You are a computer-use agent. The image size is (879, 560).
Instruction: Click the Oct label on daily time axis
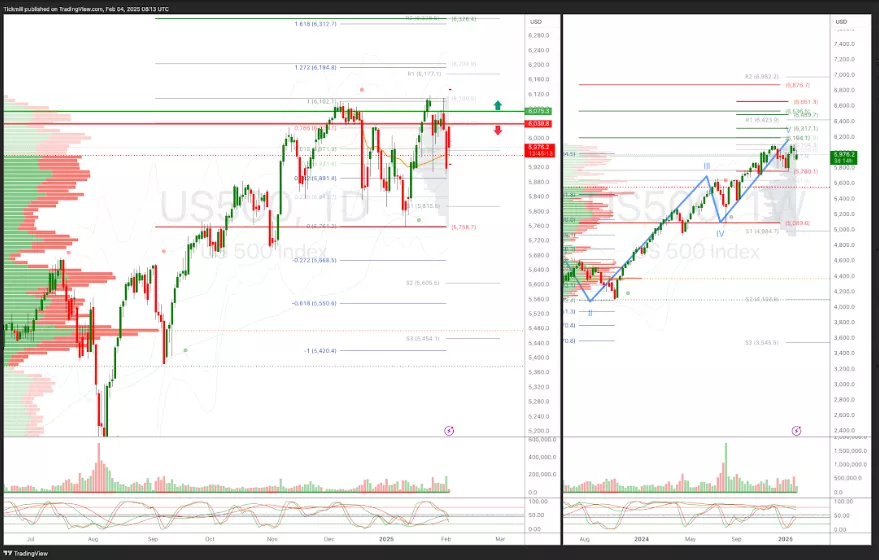tap(210, 539)
